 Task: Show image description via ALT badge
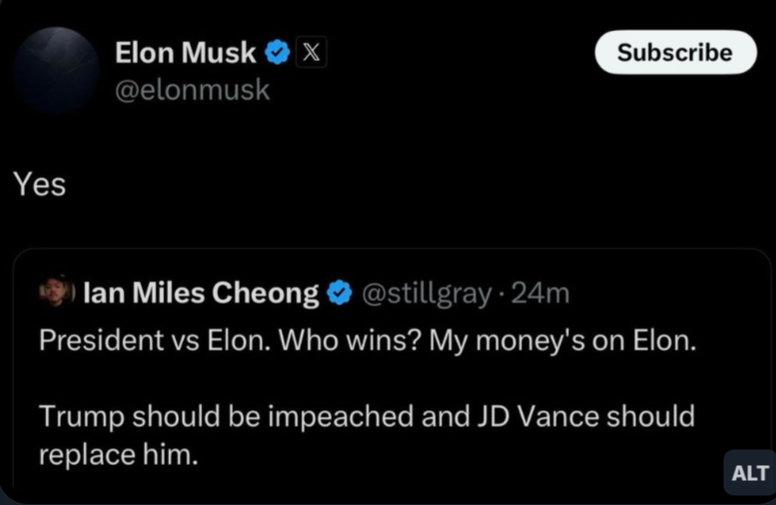749,473
